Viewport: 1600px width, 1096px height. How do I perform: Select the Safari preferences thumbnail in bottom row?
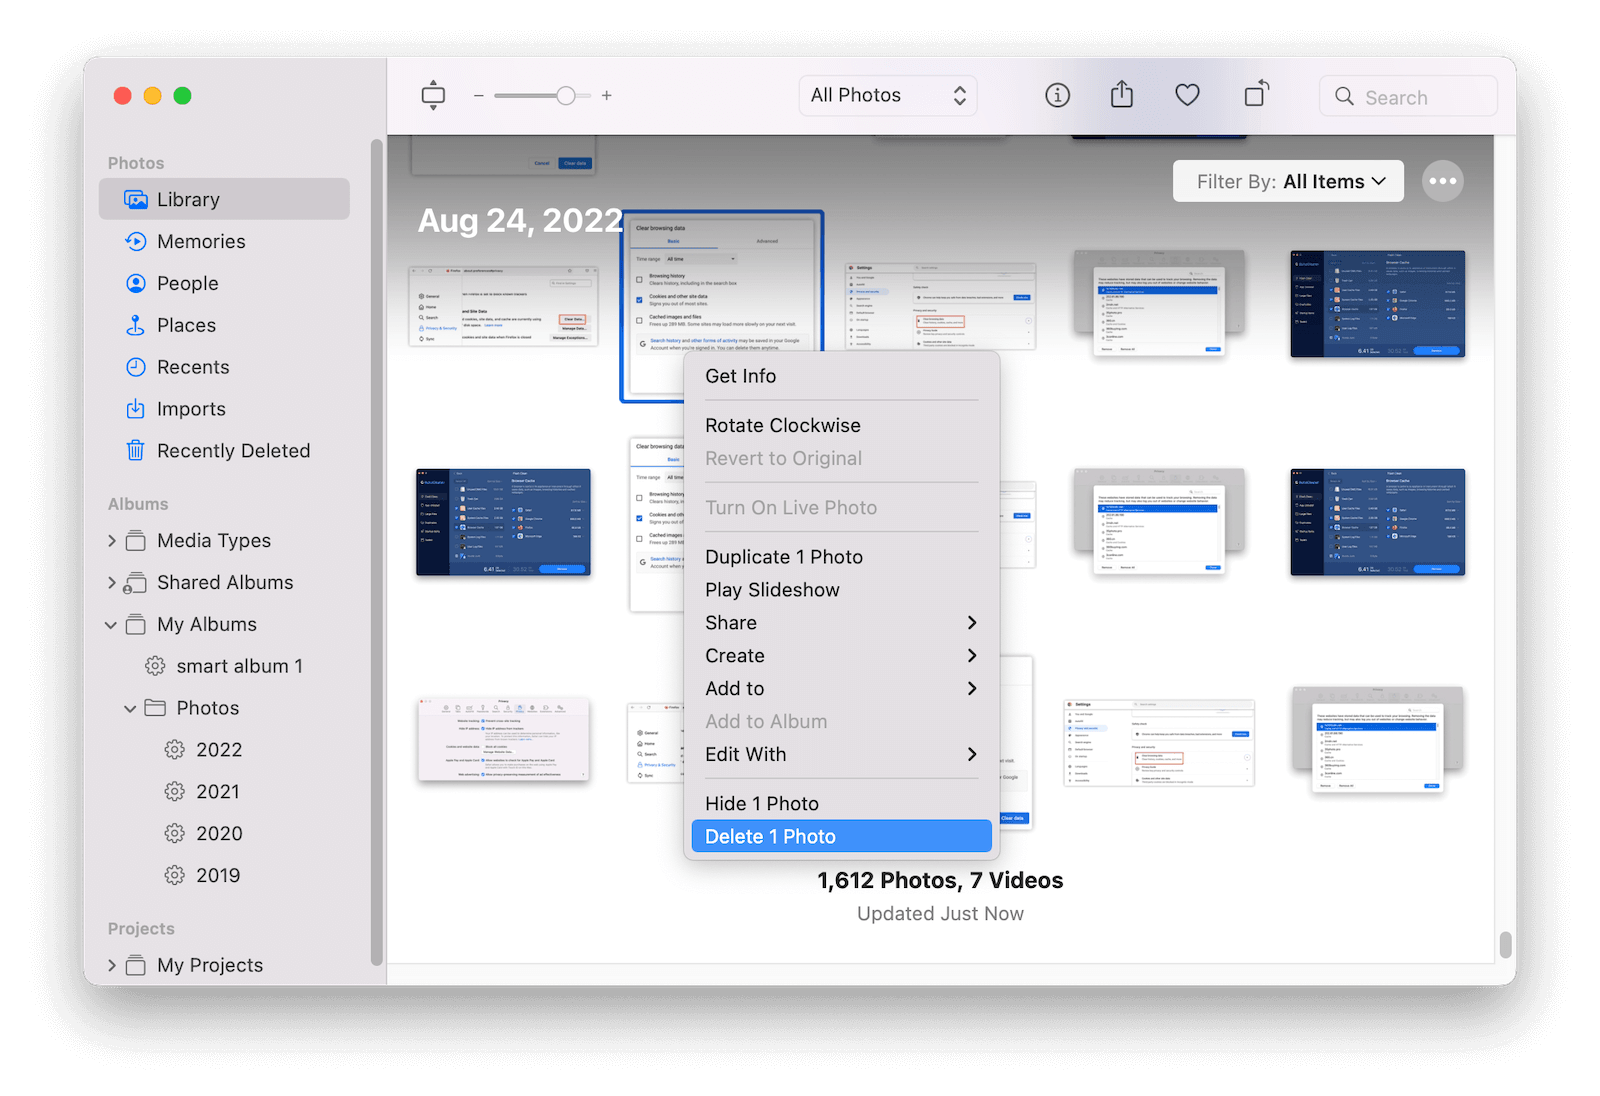pos(504,740)
